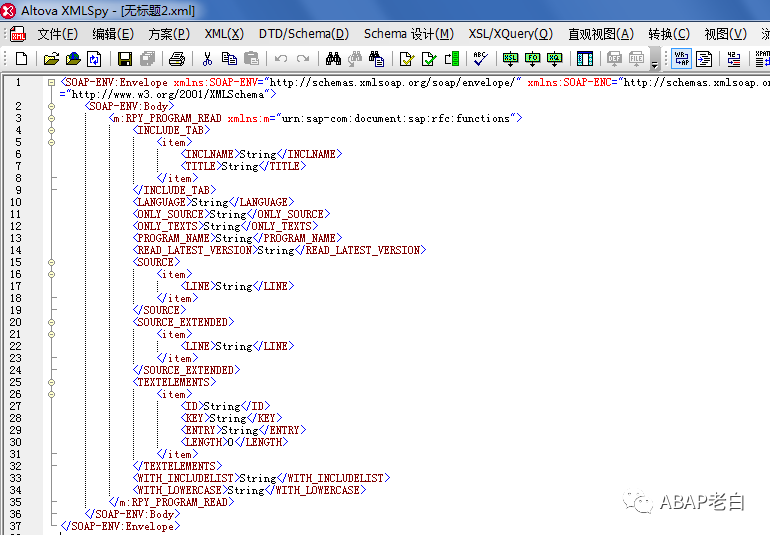The width and height of the screenshot is (770, 535).
Task: Collapse the SOURCE_EXTENDED node on line 20
Action: coord(52,322)
